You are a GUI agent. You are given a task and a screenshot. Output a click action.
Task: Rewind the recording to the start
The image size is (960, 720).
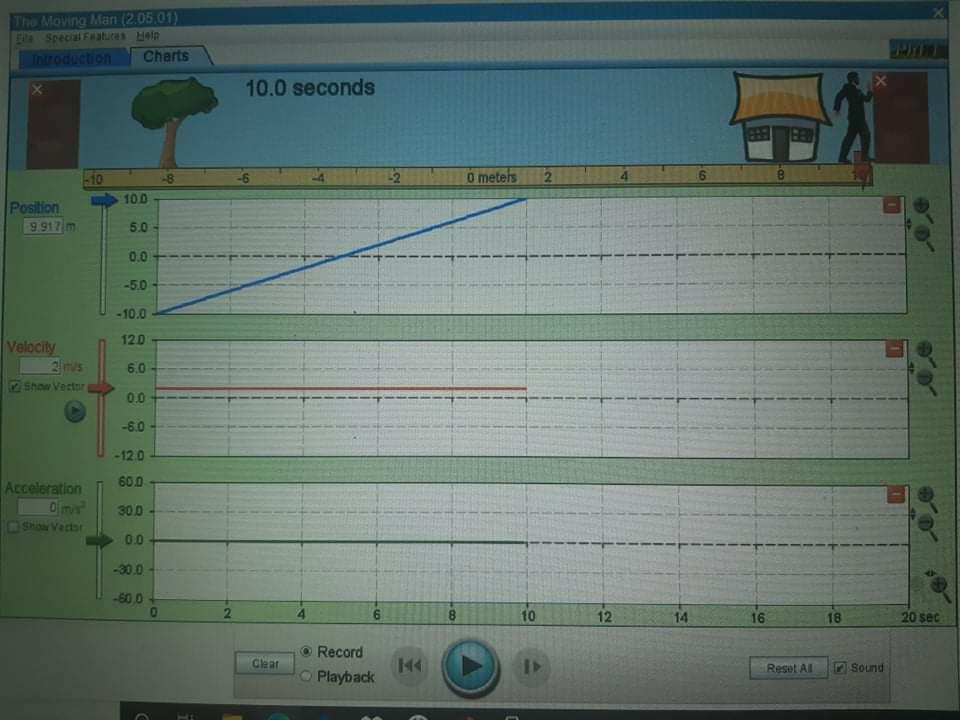coord(409,666)
